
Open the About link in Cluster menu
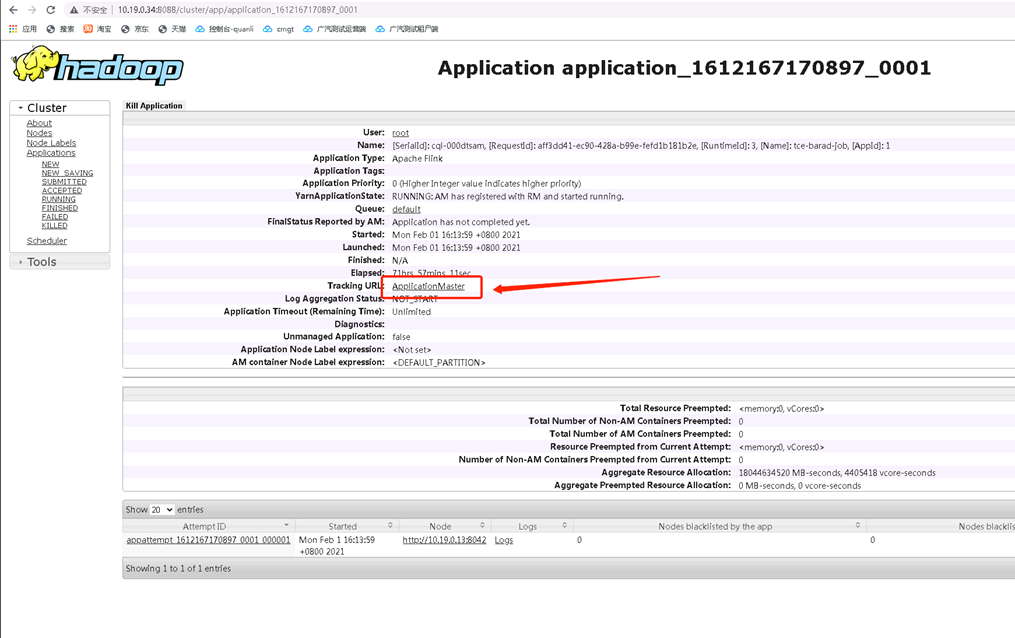tap(39, 123)
